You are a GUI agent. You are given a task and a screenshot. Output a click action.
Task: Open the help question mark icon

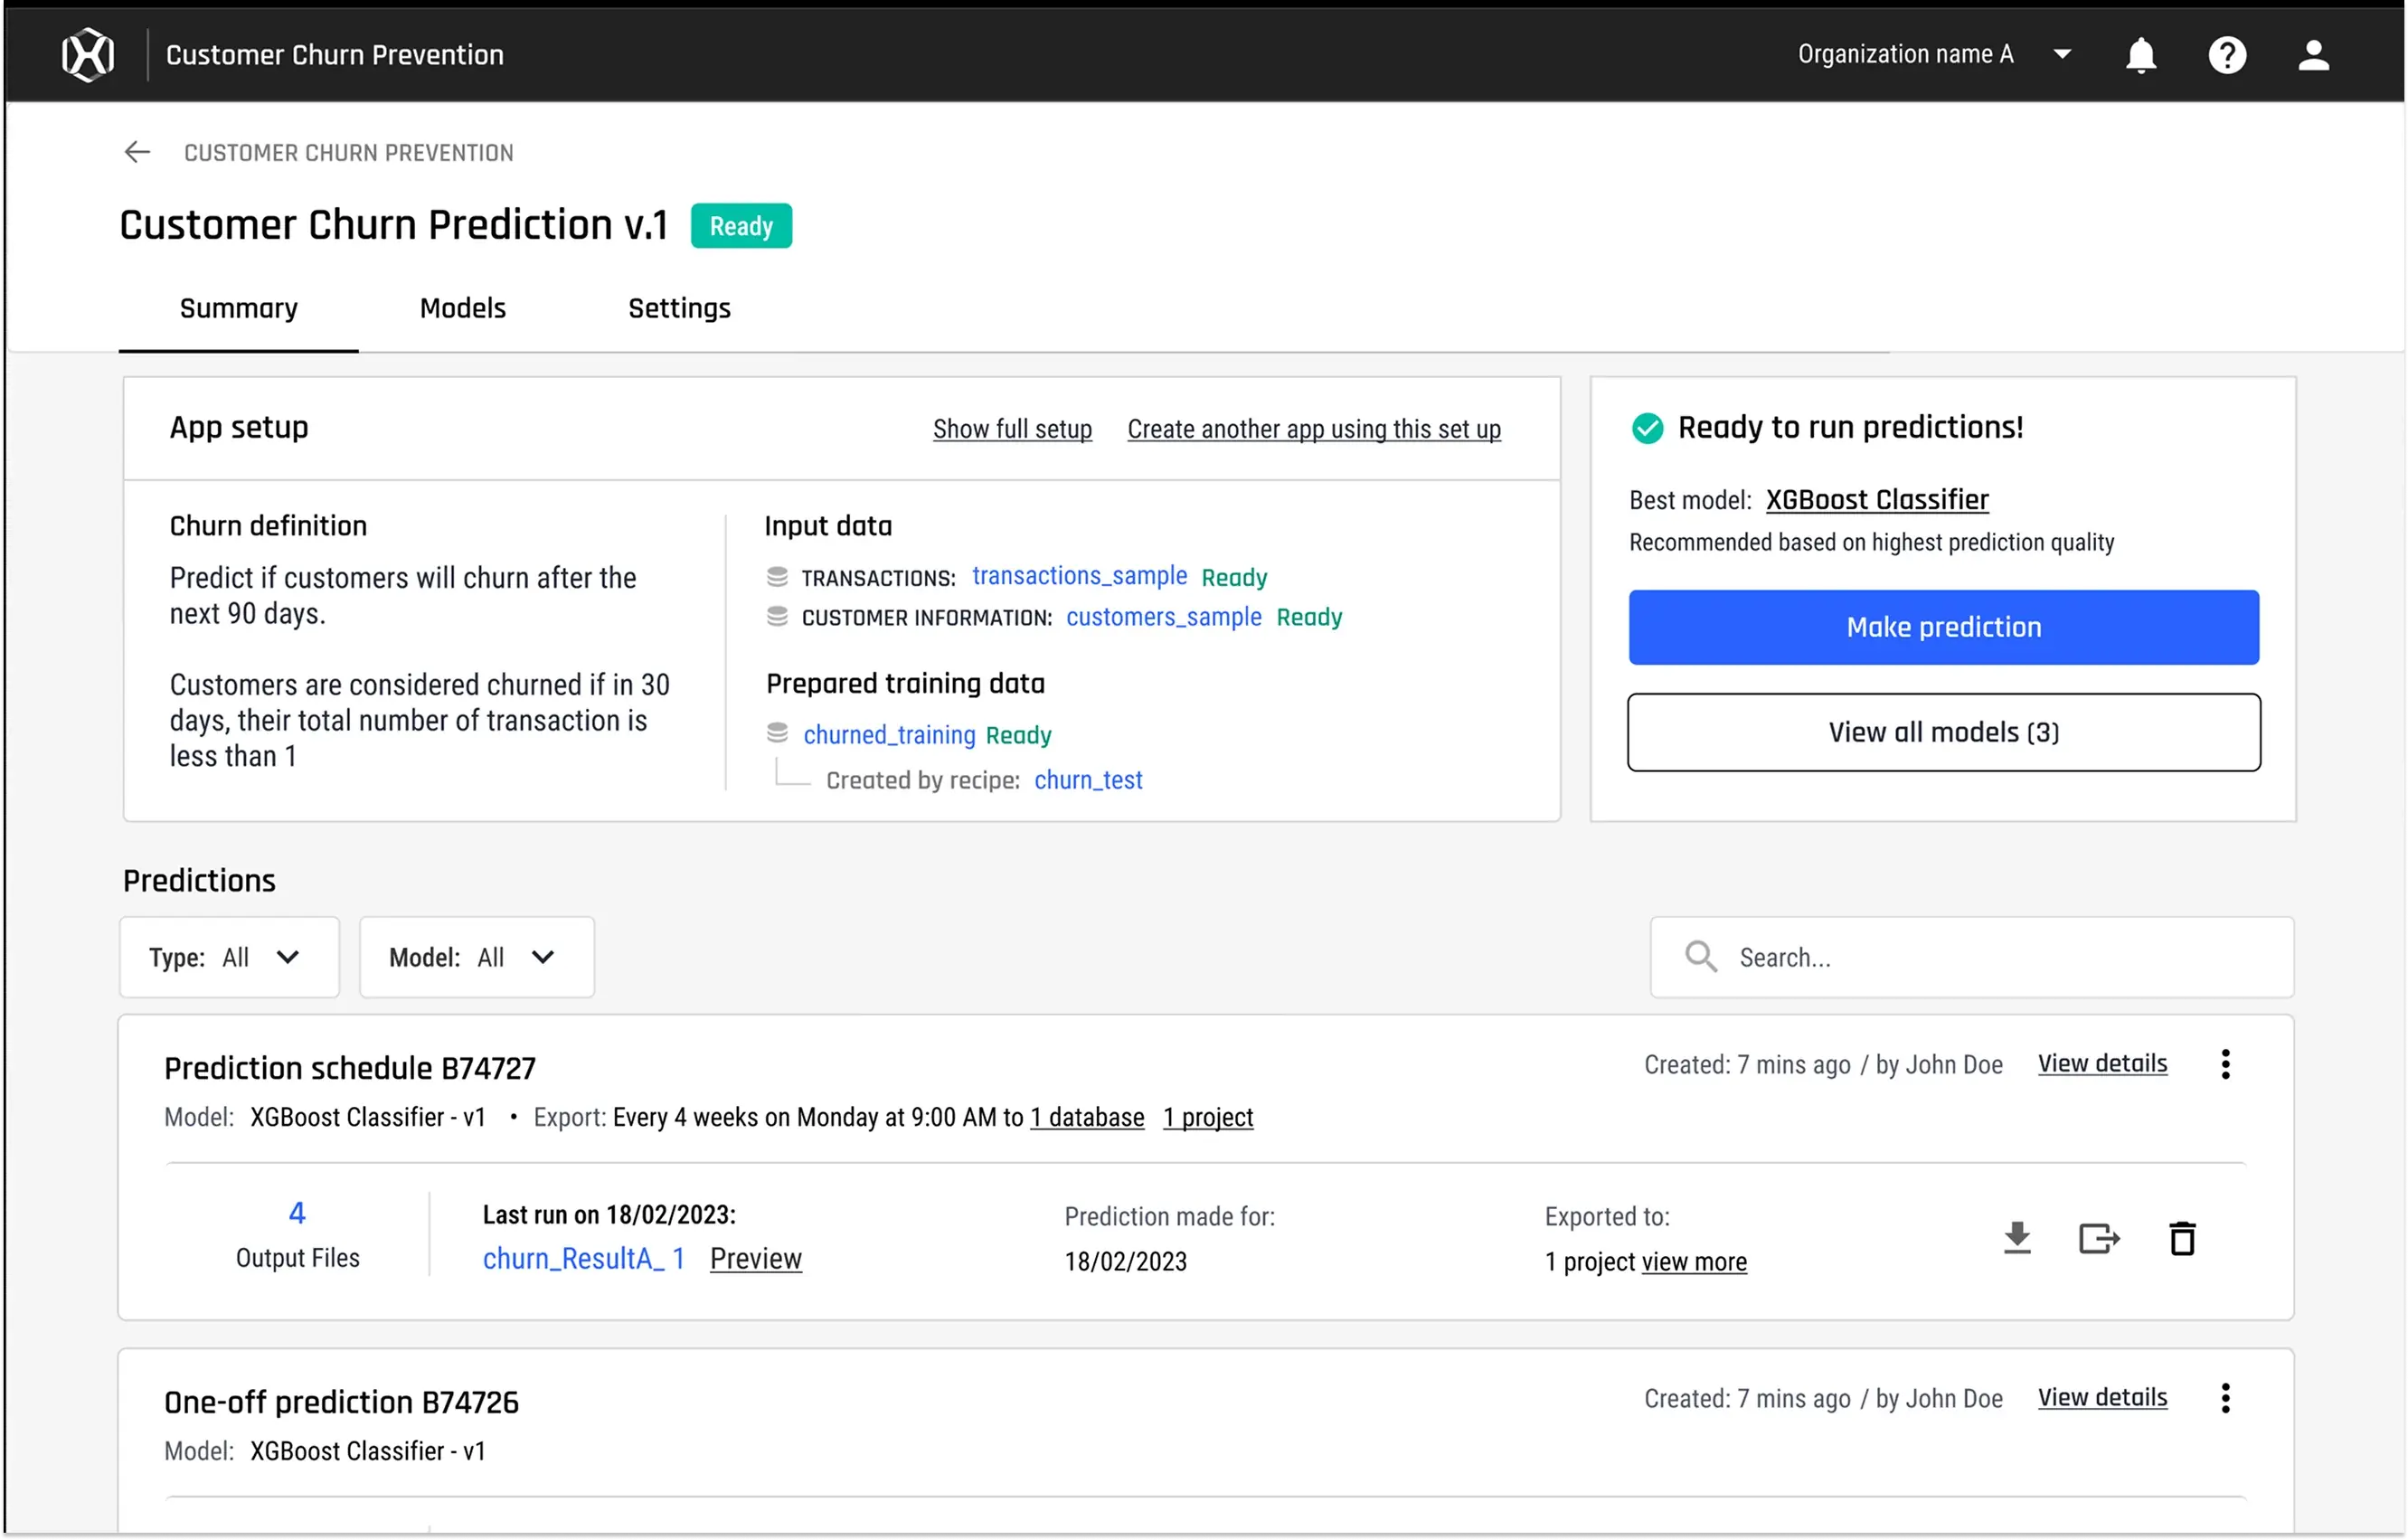pos(2228,55)
